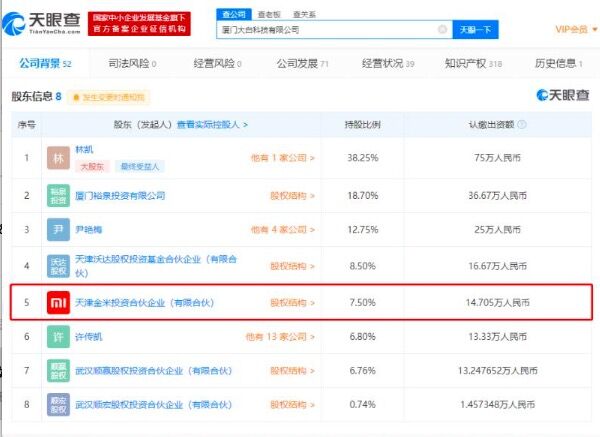Select the 7.50% shareholding cell
The image size is (600, 437).
[x=362, y=303]
